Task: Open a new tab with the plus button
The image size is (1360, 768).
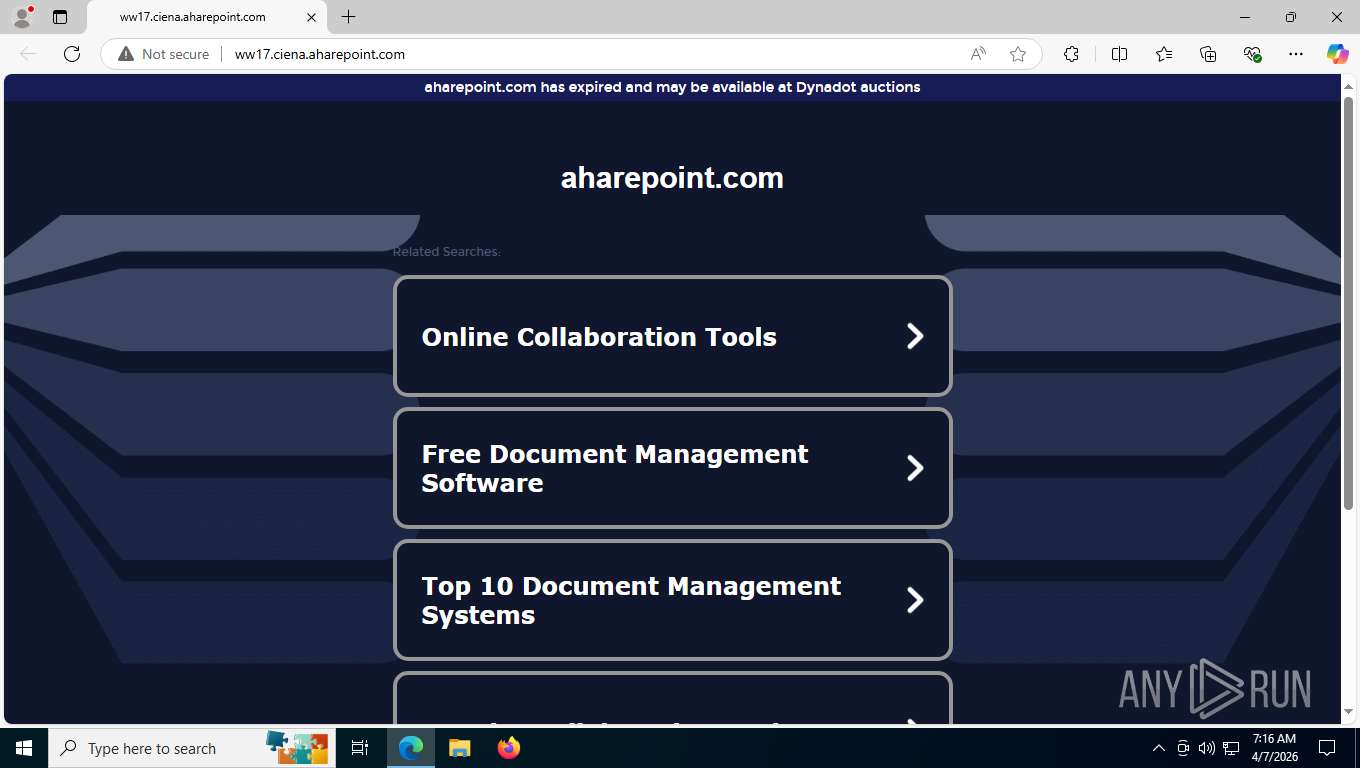Action: coord(348,17)
